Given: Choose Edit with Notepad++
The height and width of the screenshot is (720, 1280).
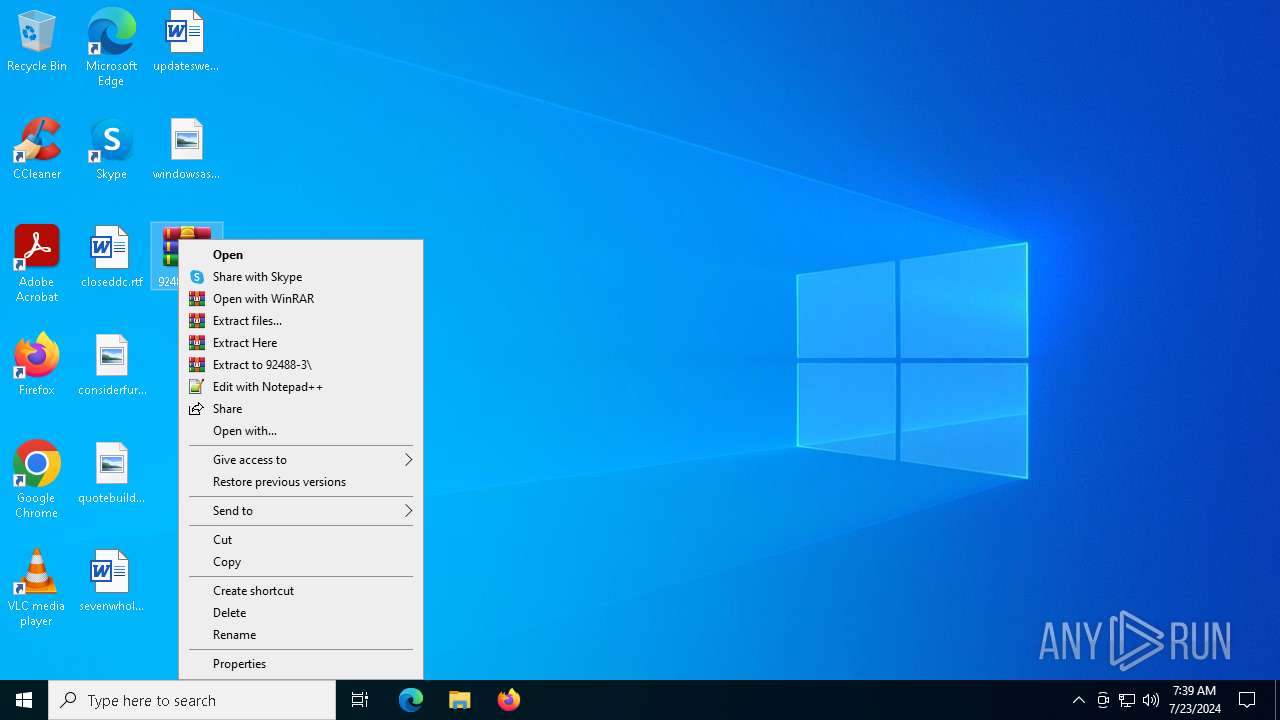Looking at the screenshot, I should [x=301, y=387].
